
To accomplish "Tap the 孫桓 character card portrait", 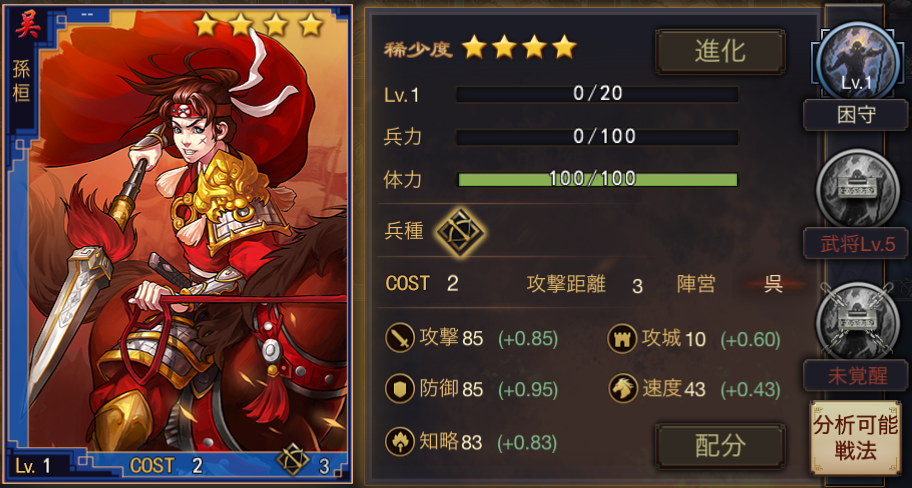I will [x=178, y=244].
